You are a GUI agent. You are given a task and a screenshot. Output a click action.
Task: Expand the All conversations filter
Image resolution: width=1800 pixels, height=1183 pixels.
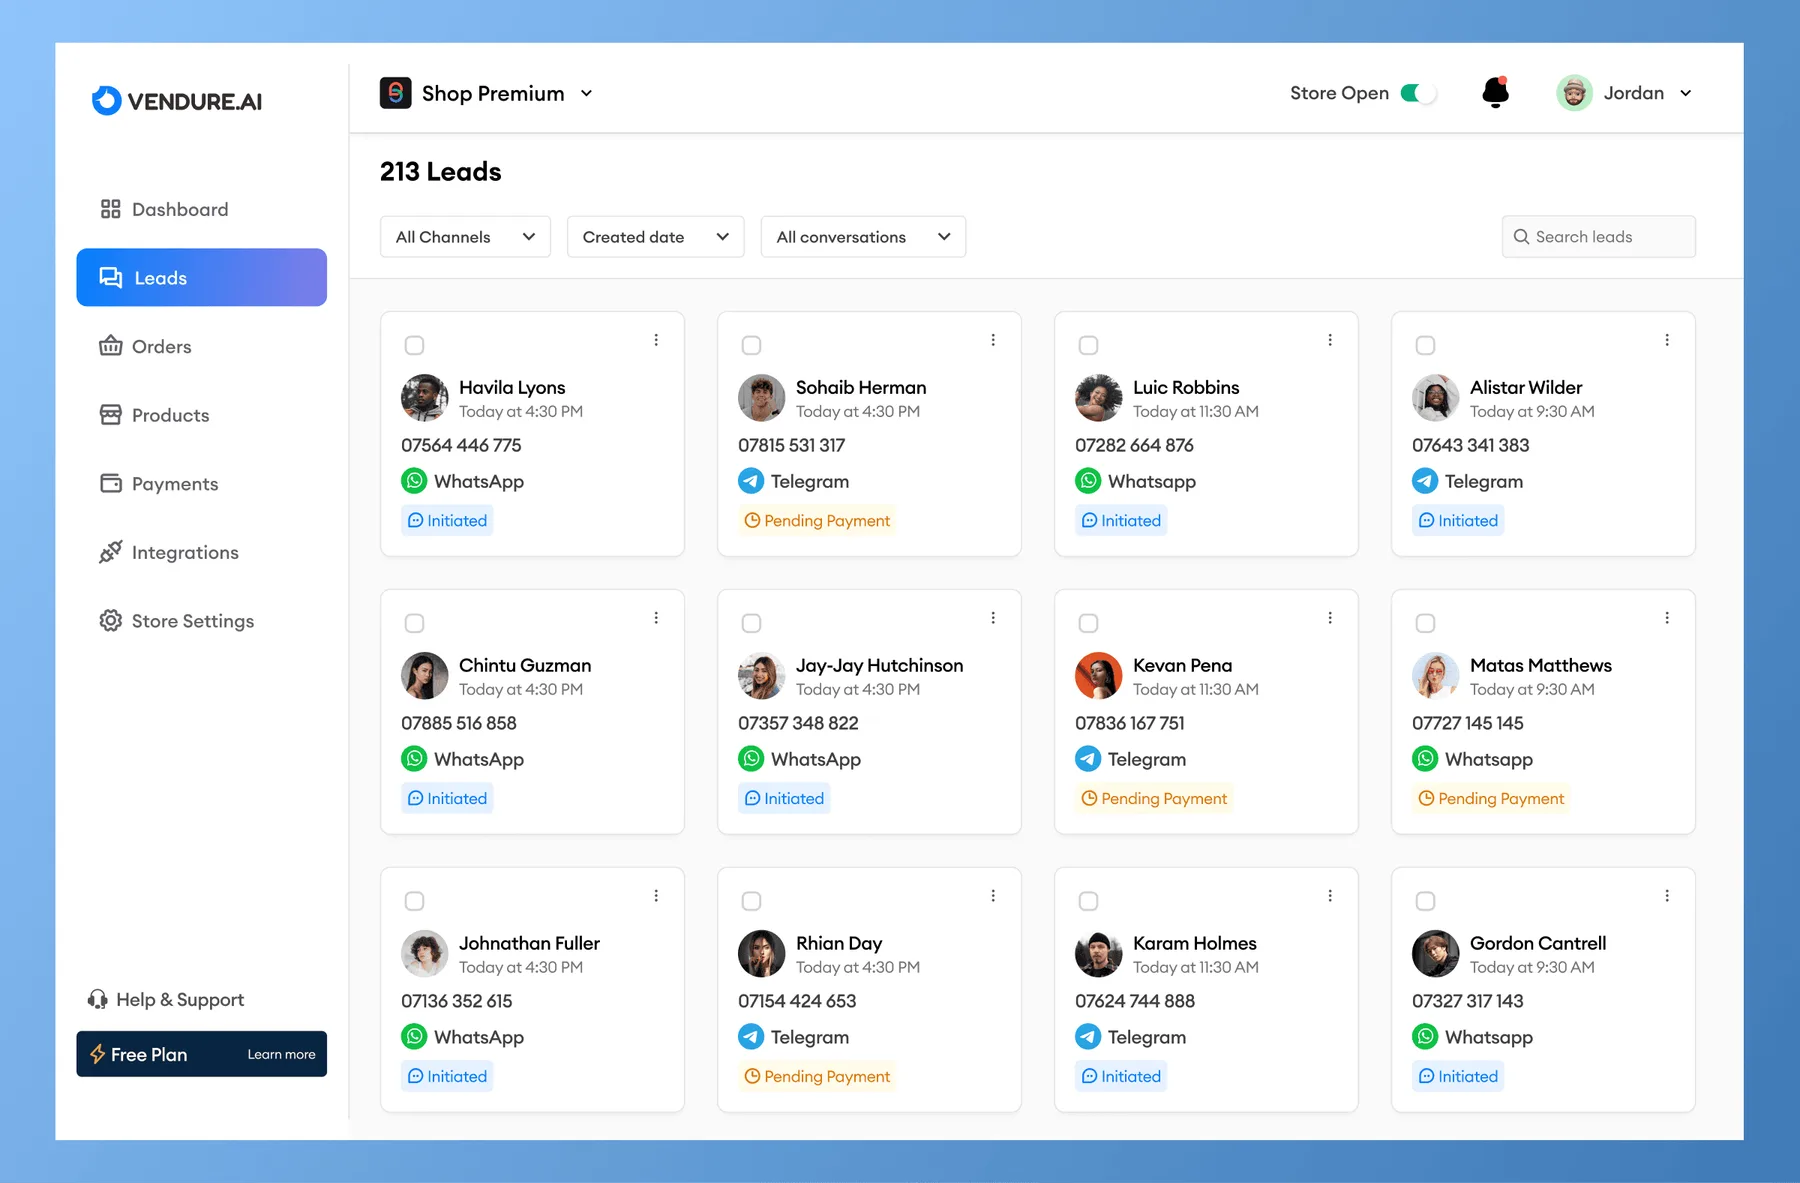point(863,237)
